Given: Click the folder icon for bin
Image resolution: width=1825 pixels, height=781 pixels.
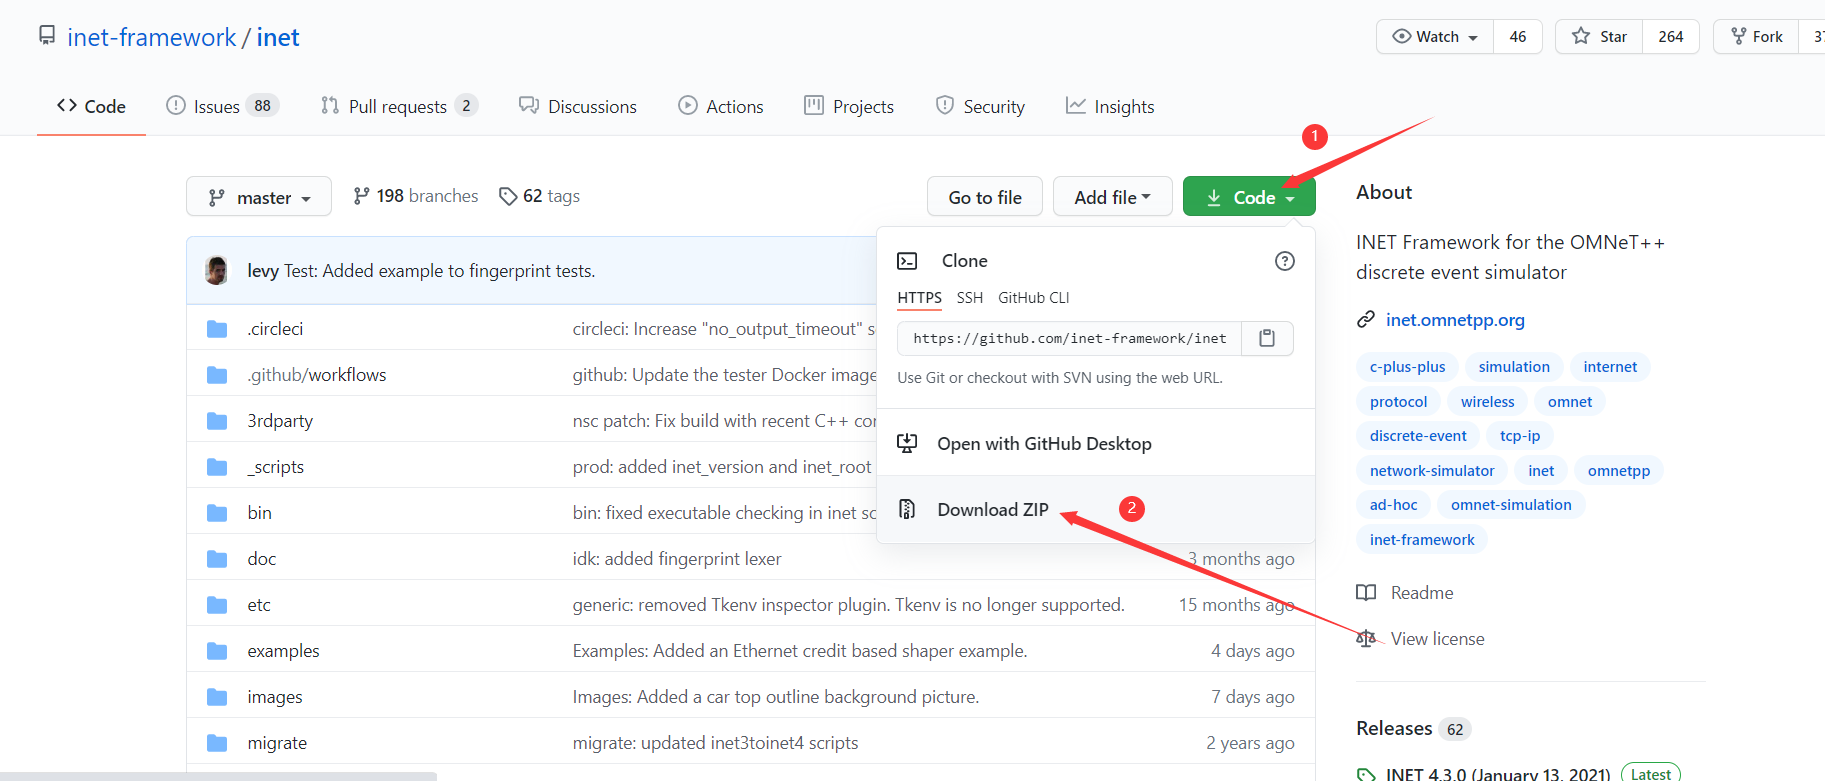Looking at the screenshot, I should [x=217, y=513].
